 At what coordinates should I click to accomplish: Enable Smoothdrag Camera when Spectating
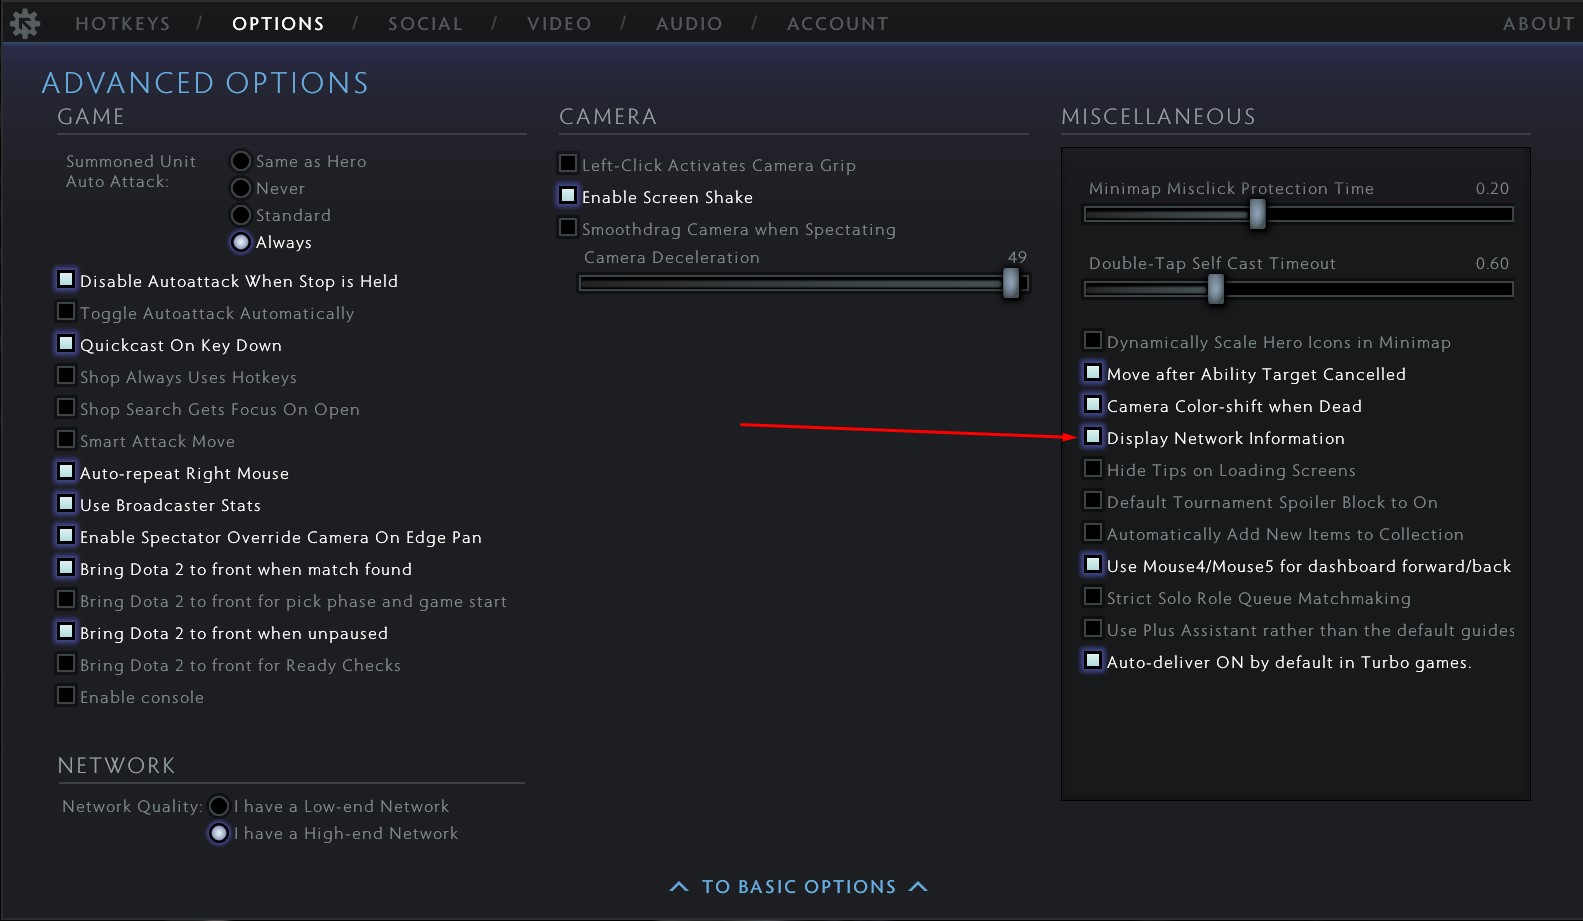click(x=568, y=227)
